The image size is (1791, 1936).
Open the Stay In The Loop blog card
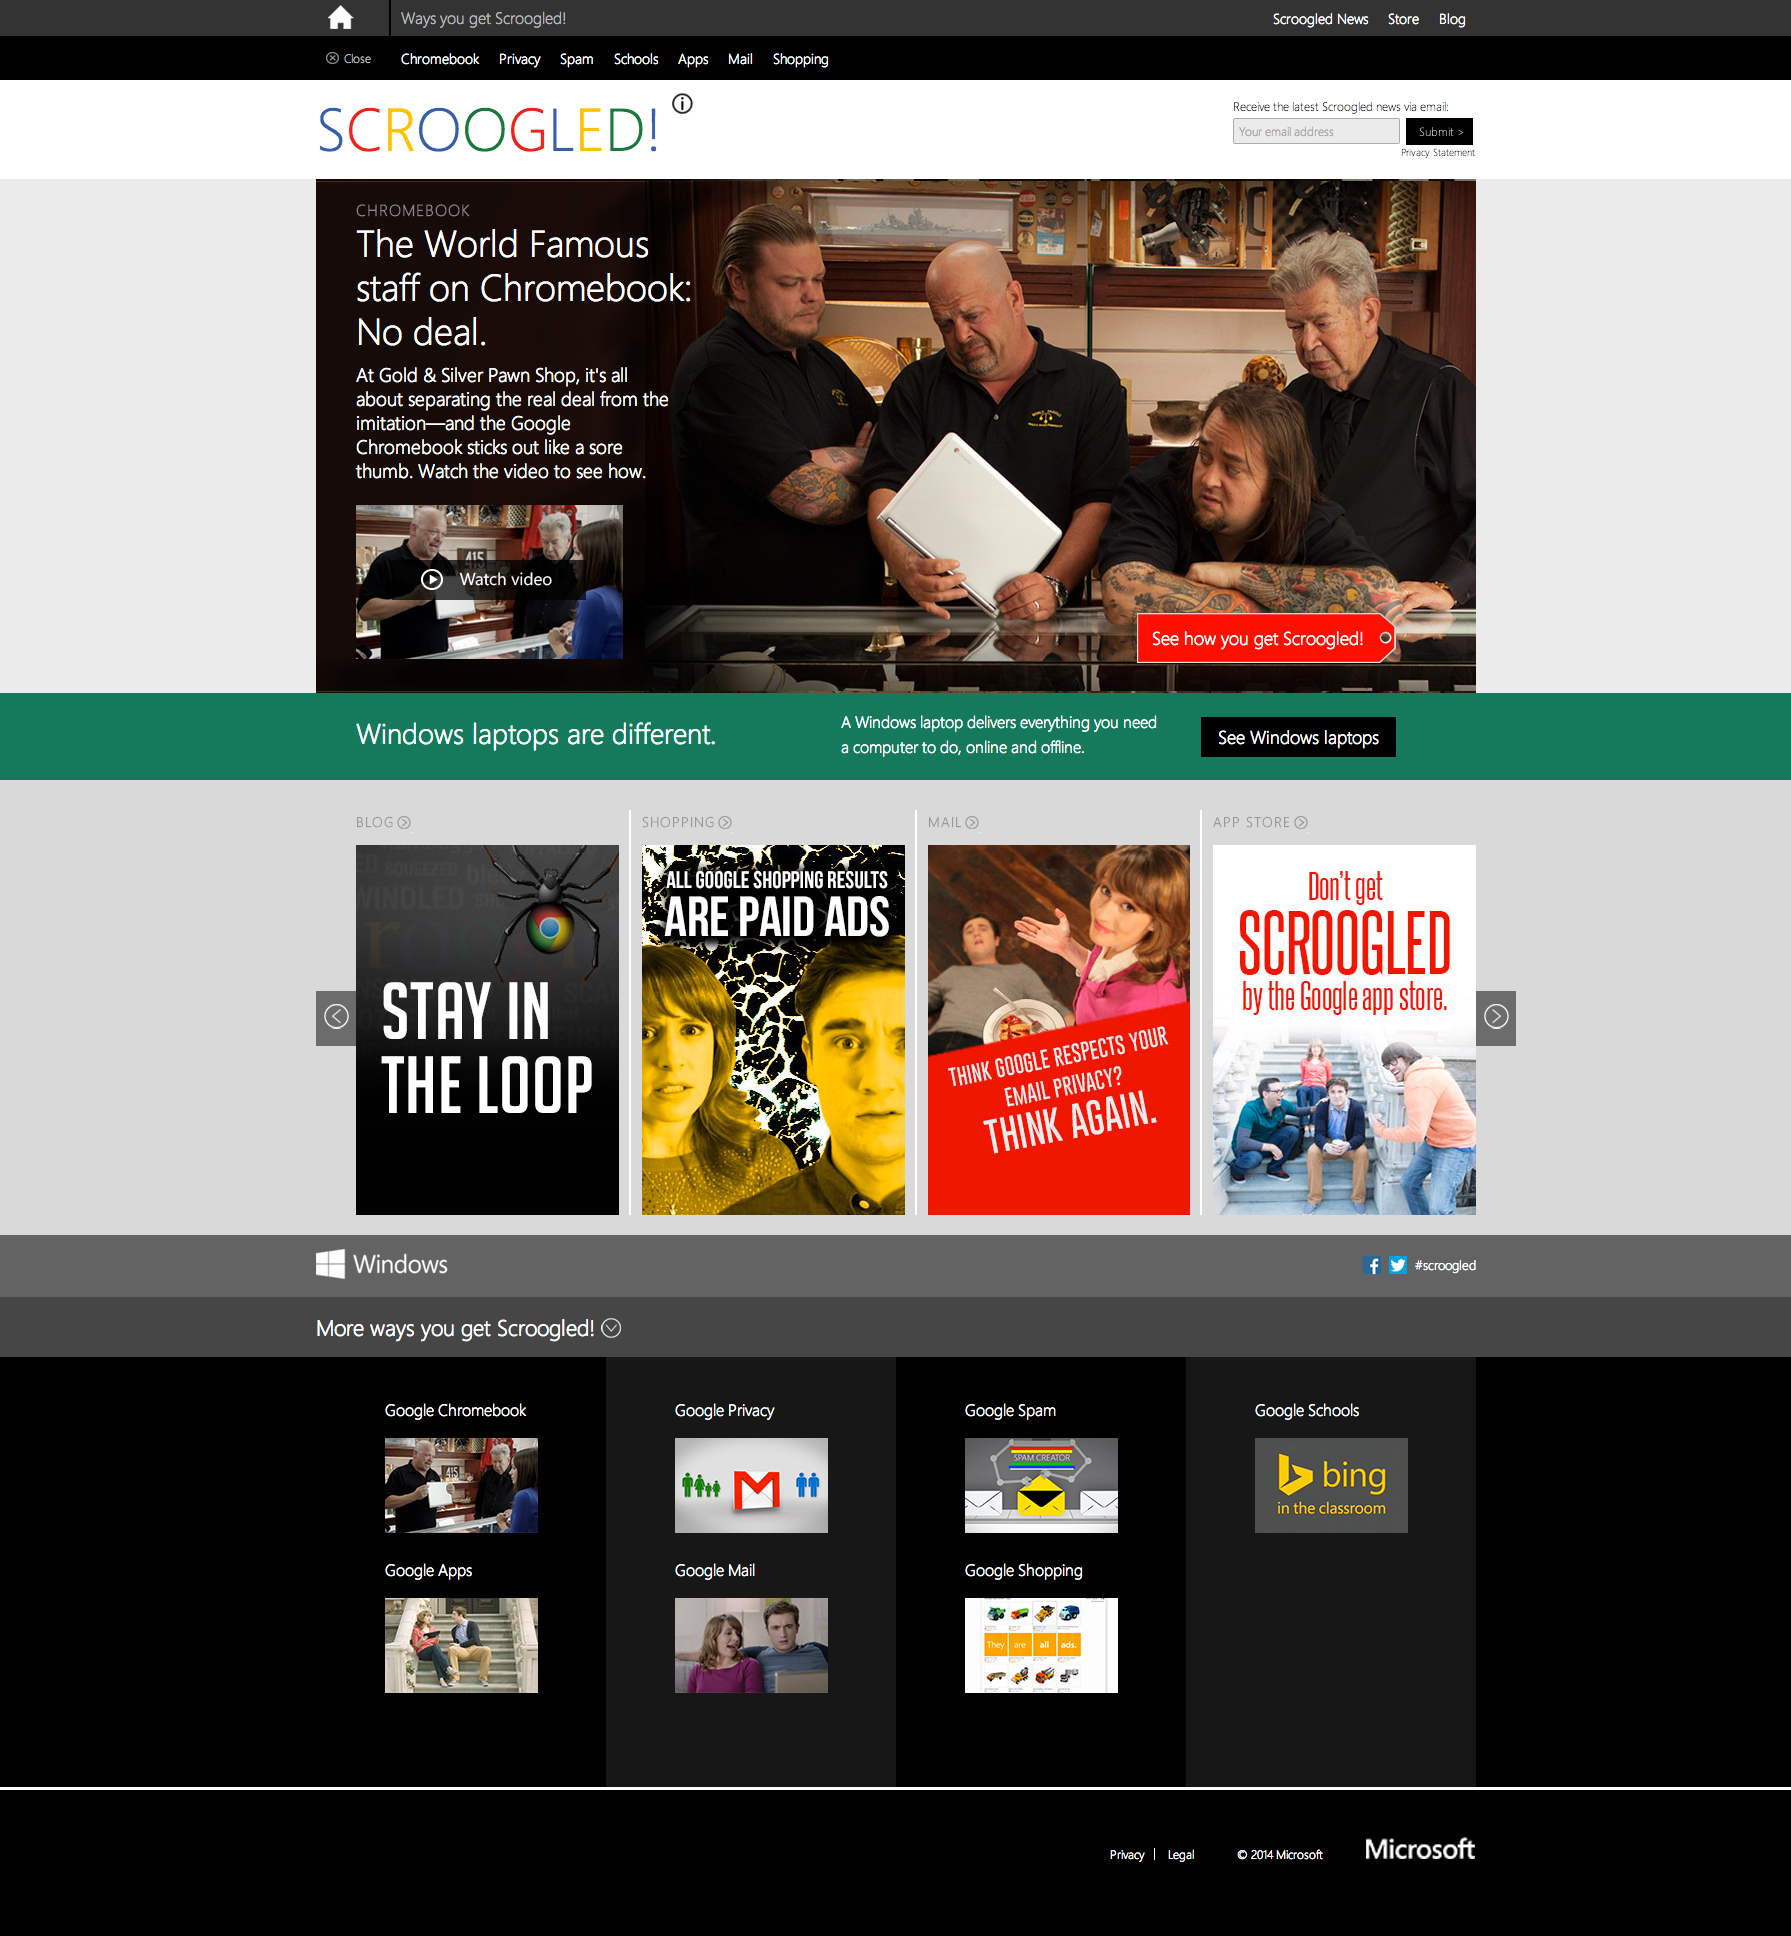[x=487, y=1030]
